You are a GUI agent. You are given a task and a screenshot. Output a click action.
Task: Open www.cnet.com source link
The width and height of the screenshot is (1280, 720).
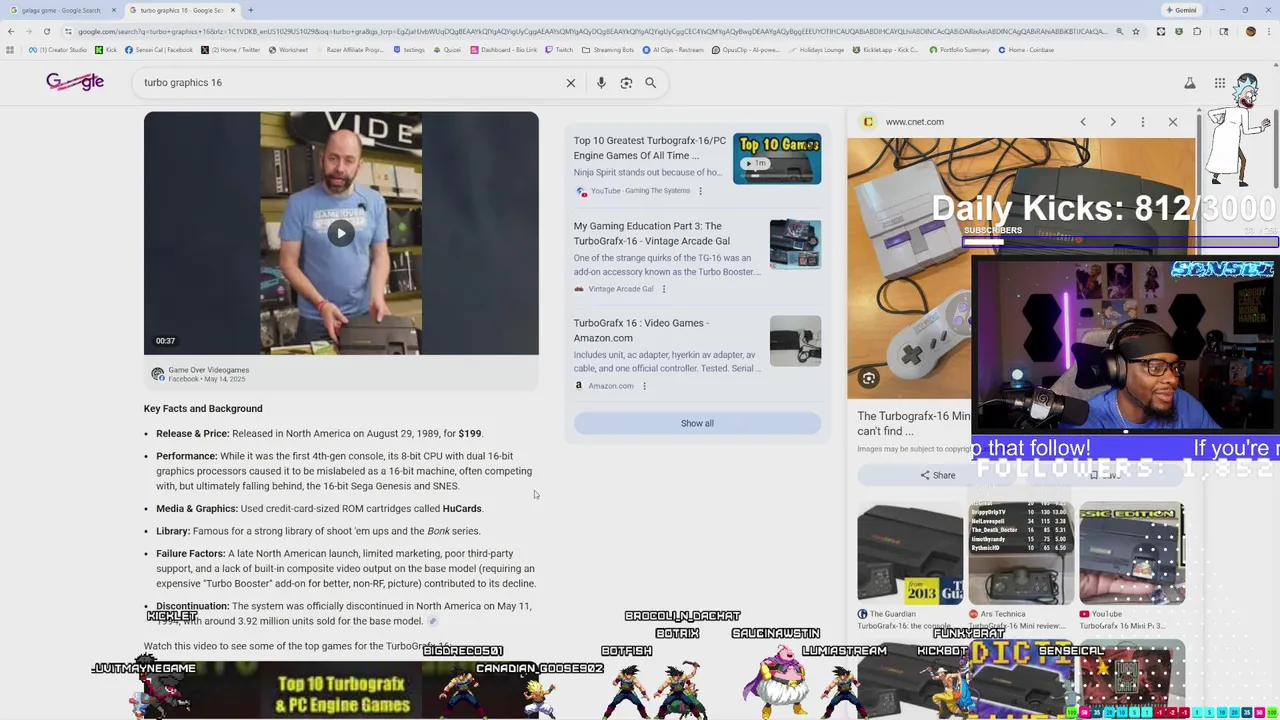pyautogui.click(x=914, y=122)
